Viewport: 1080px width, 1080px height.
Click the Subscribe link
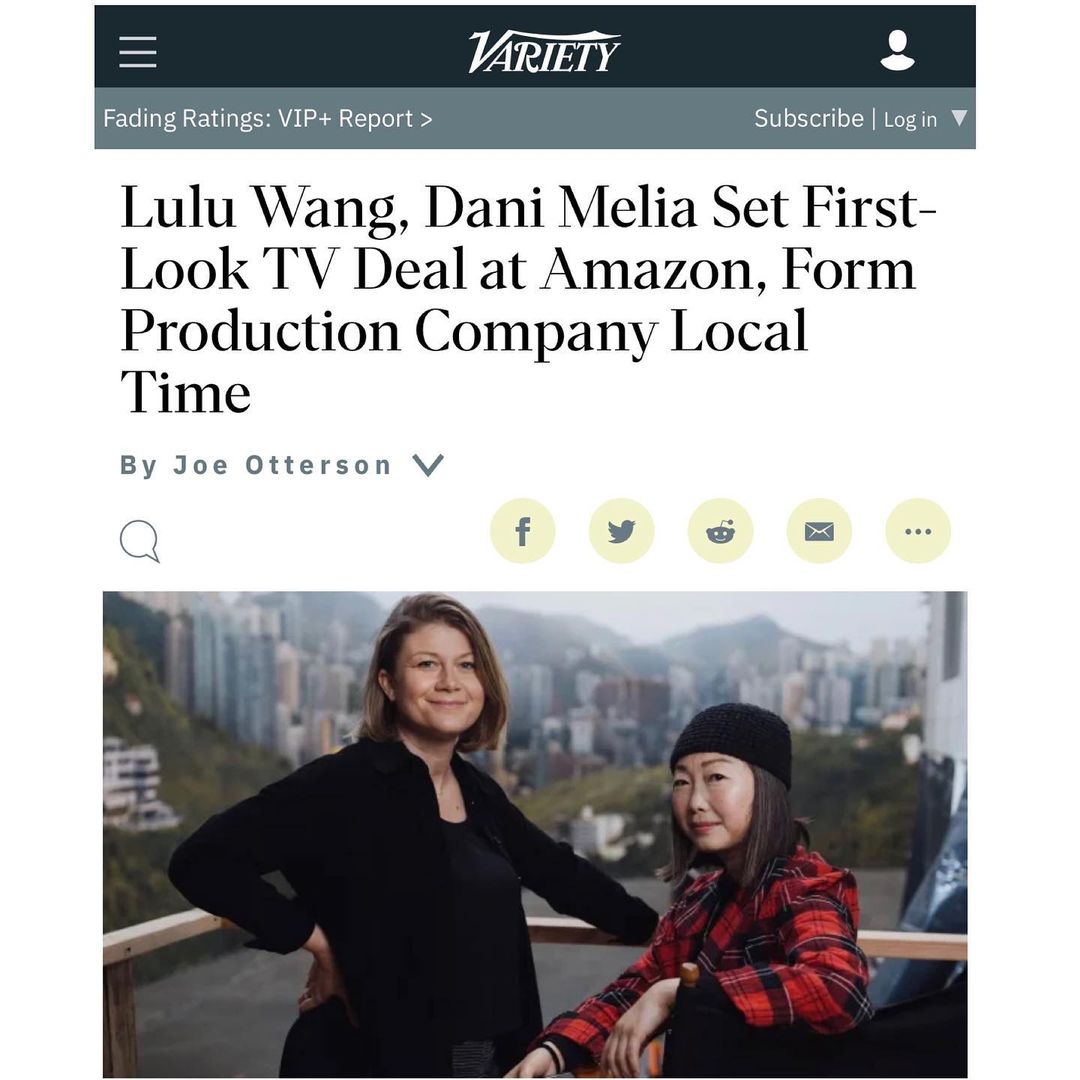(809, 118)
